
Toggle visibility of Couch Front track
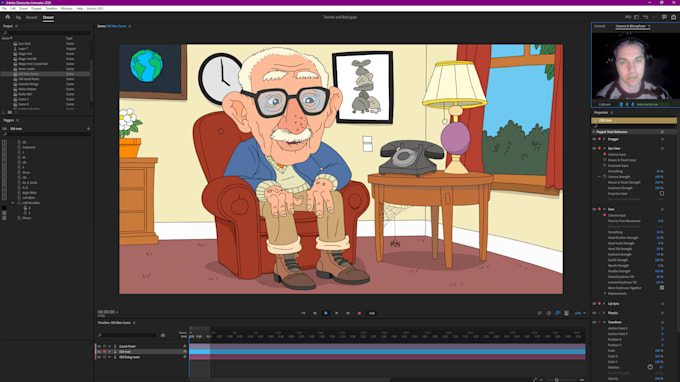[99, 346]
